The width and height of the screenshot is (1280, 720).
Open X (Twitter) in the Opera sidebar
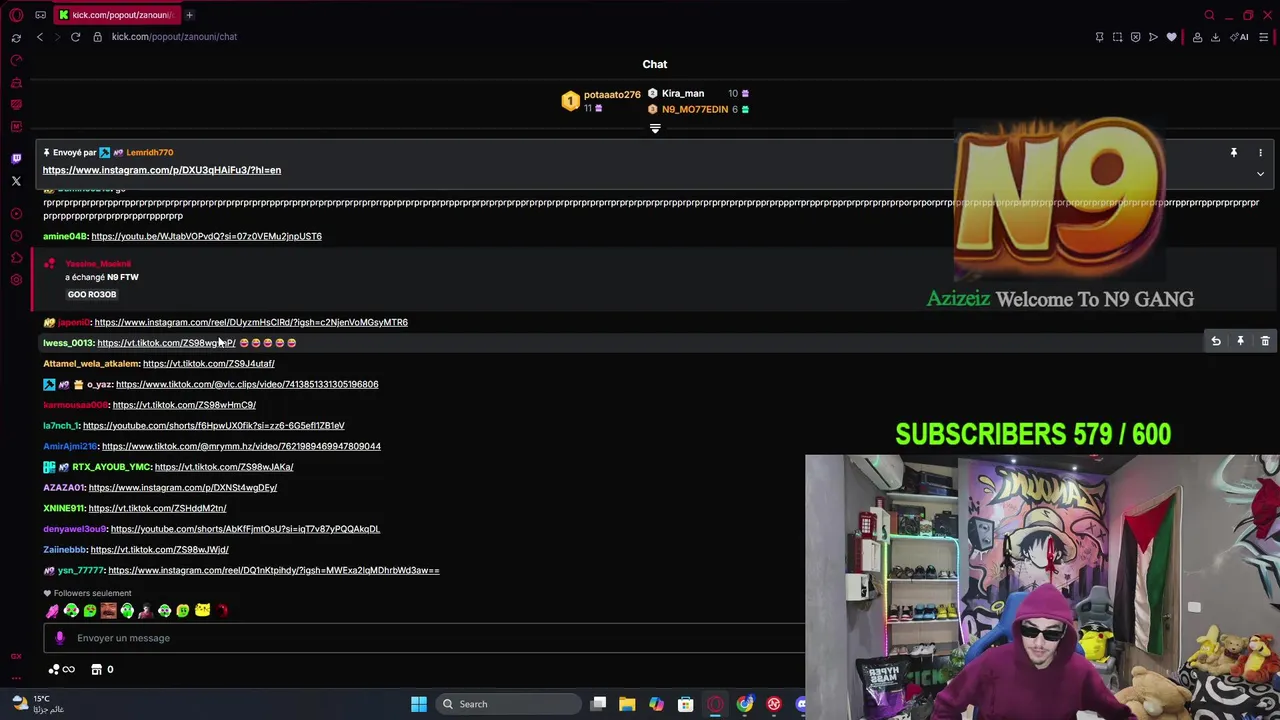[16, 181]
